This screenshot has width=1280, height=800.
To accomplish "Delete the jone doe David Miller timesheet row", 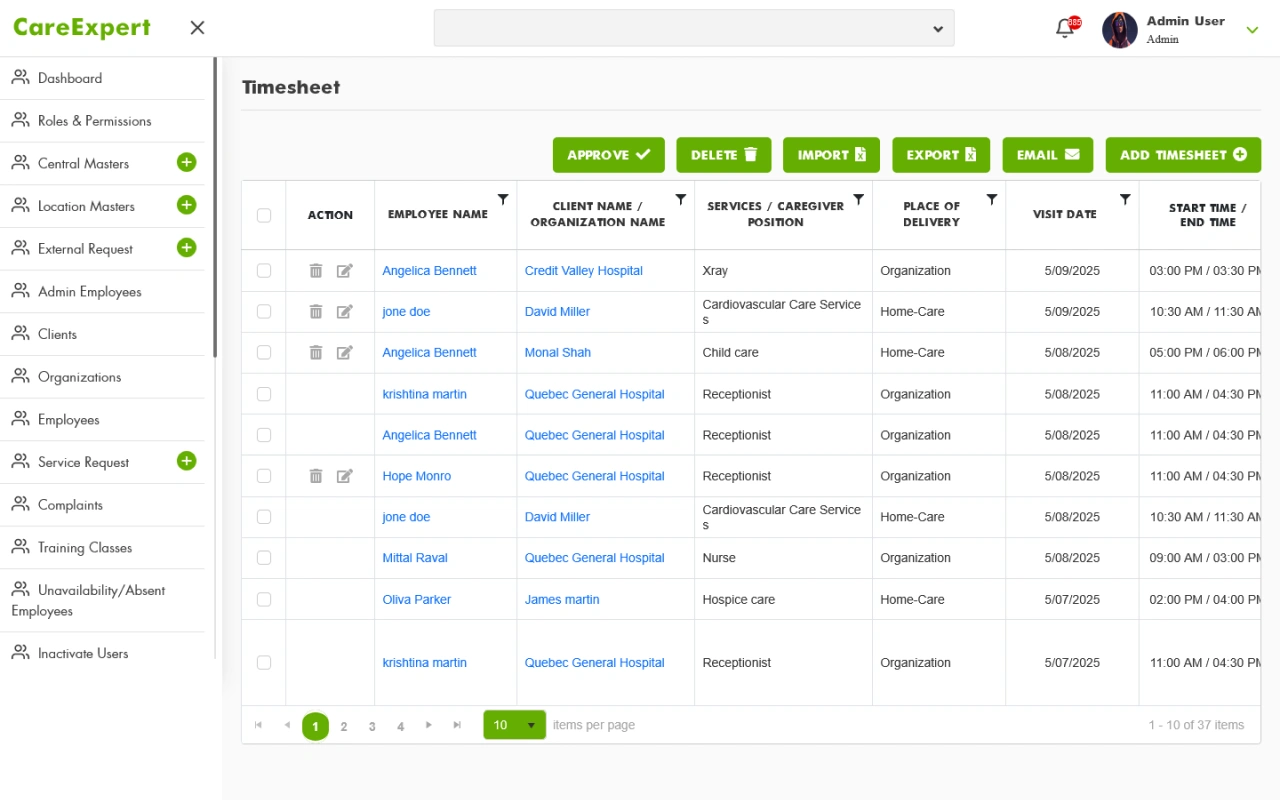I will coord(316,312).
